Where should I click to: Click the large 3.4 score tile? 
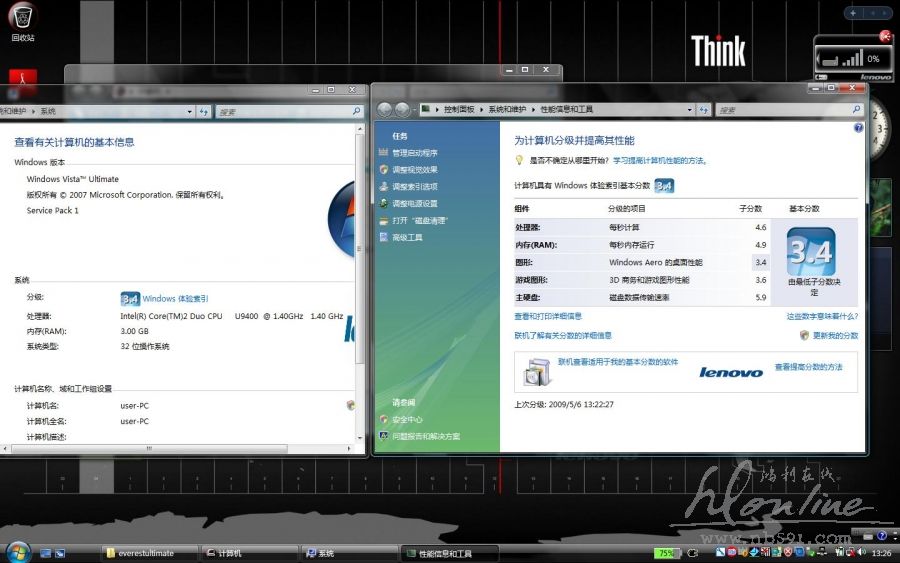tap(811, 251)
